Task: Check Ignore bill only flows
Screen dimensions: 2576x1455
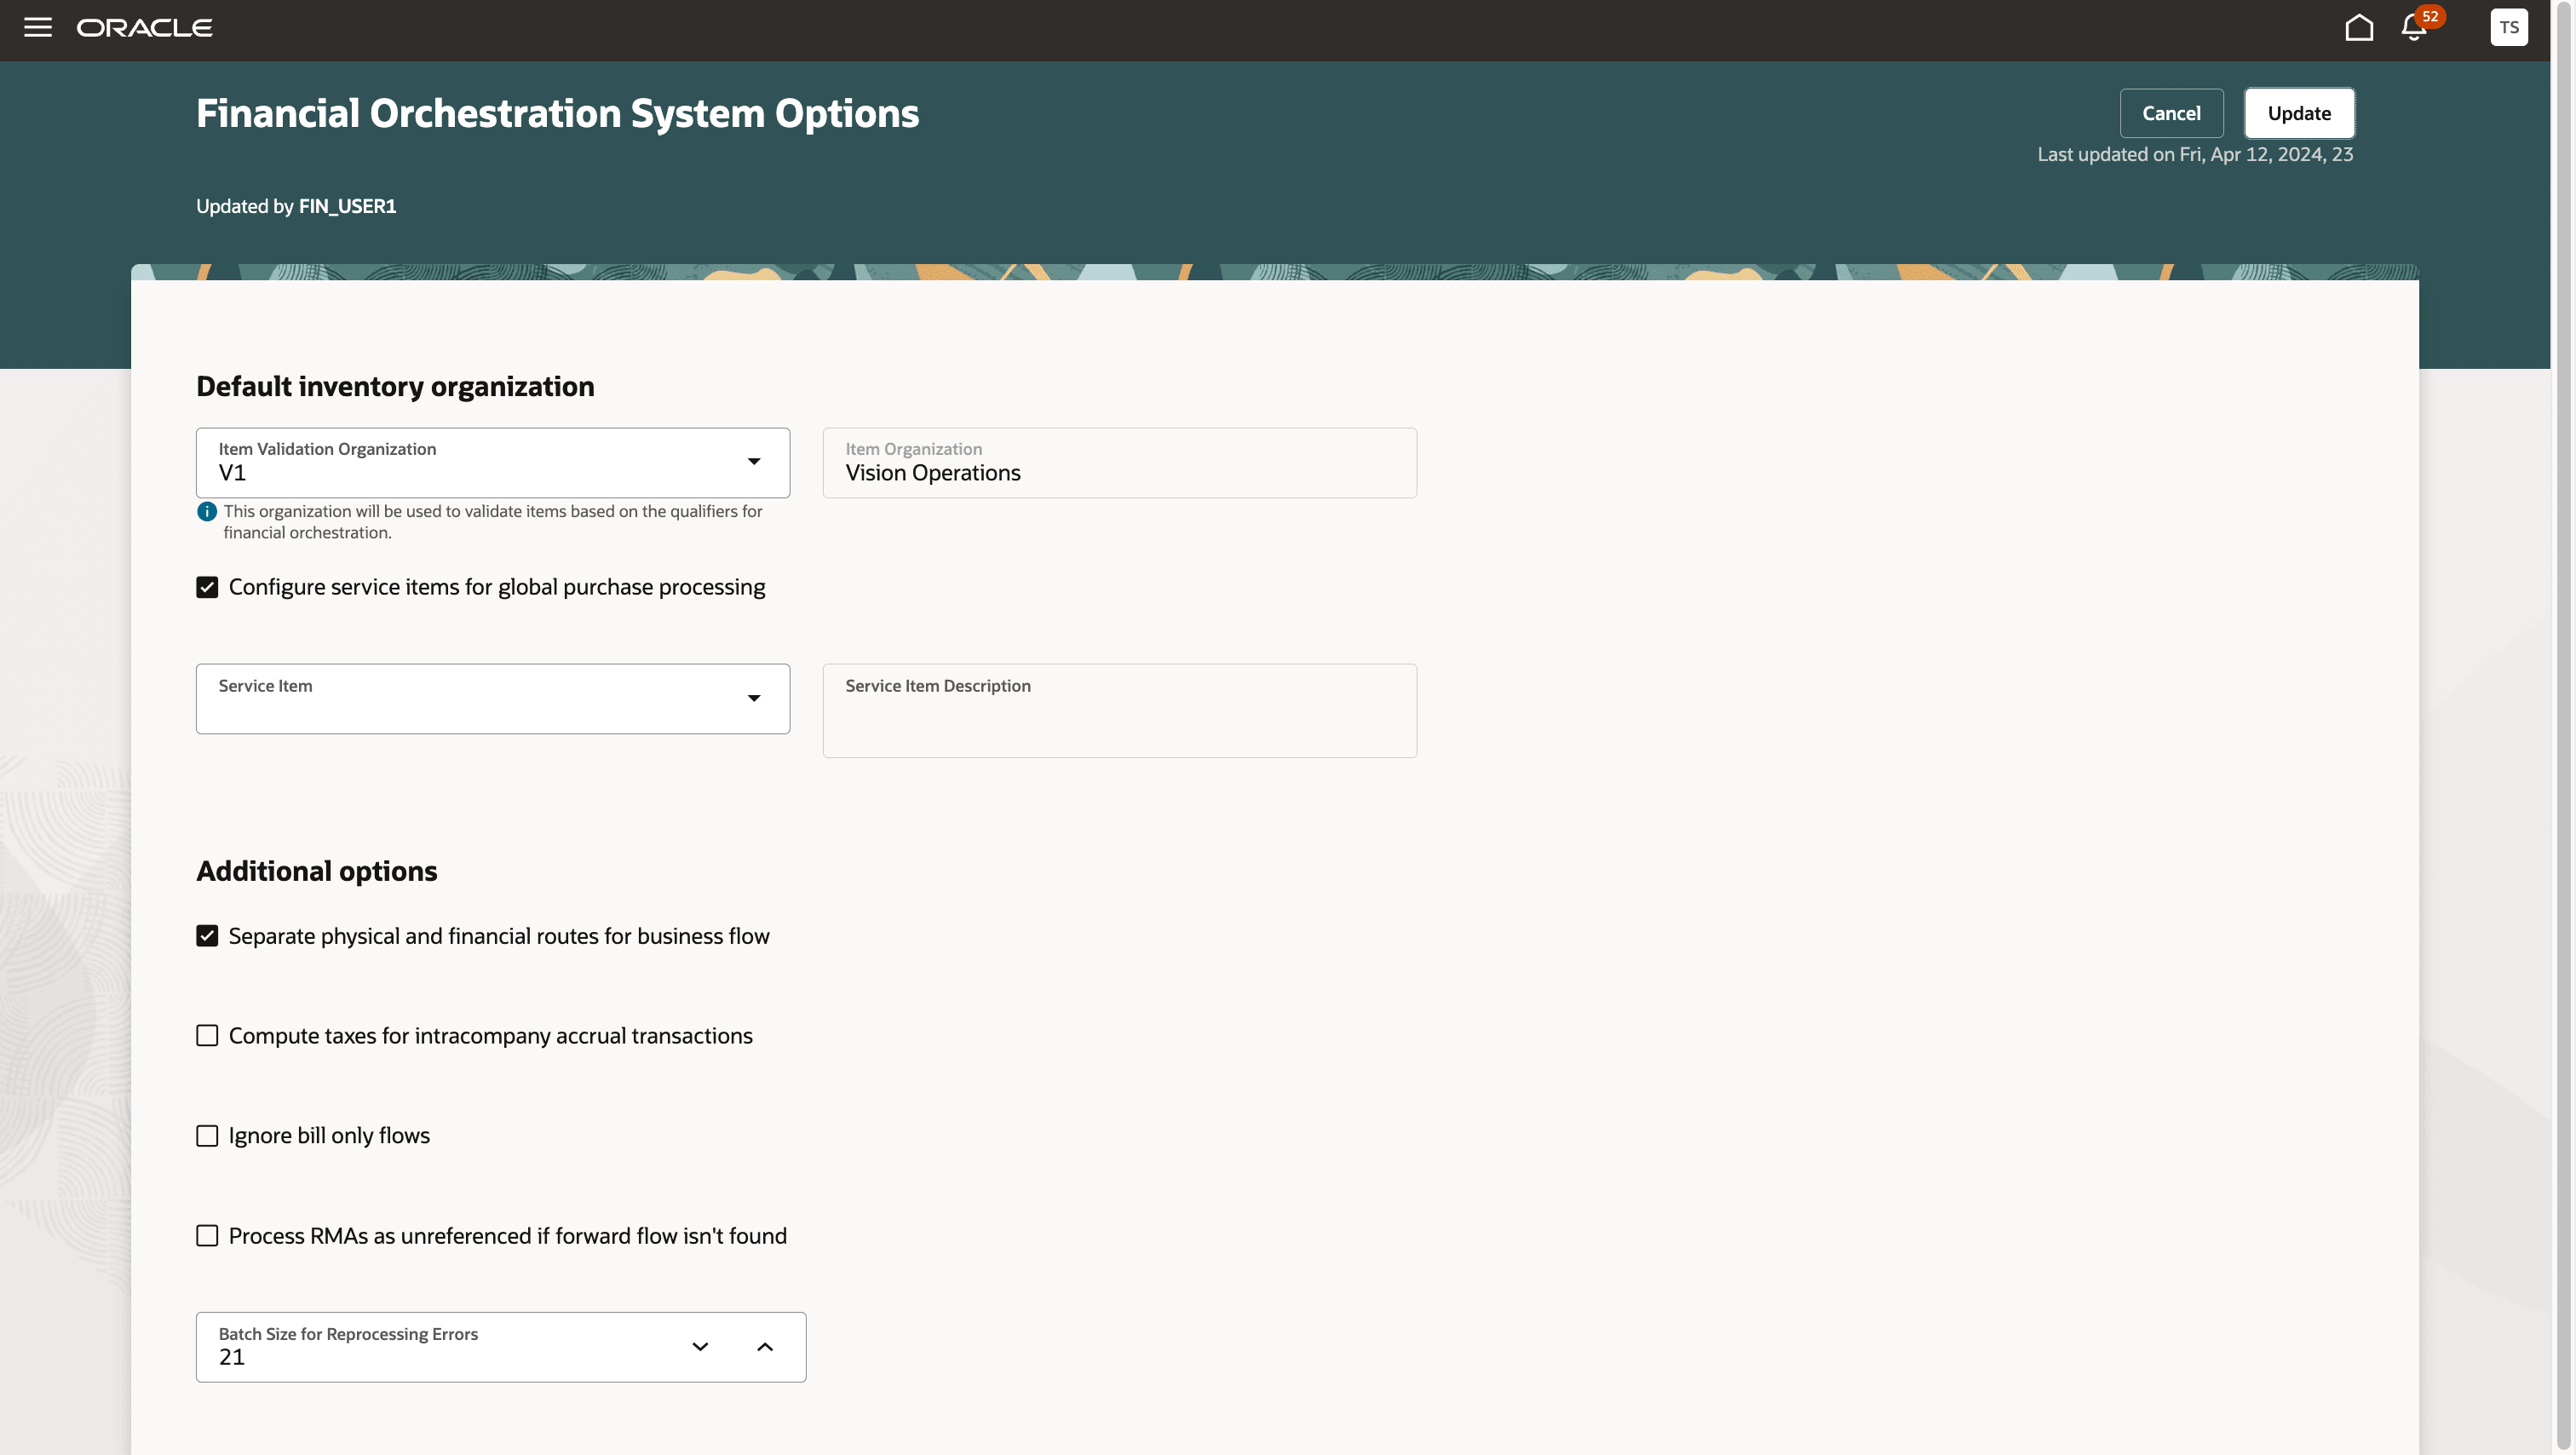Action: (x=207, y=1136)
